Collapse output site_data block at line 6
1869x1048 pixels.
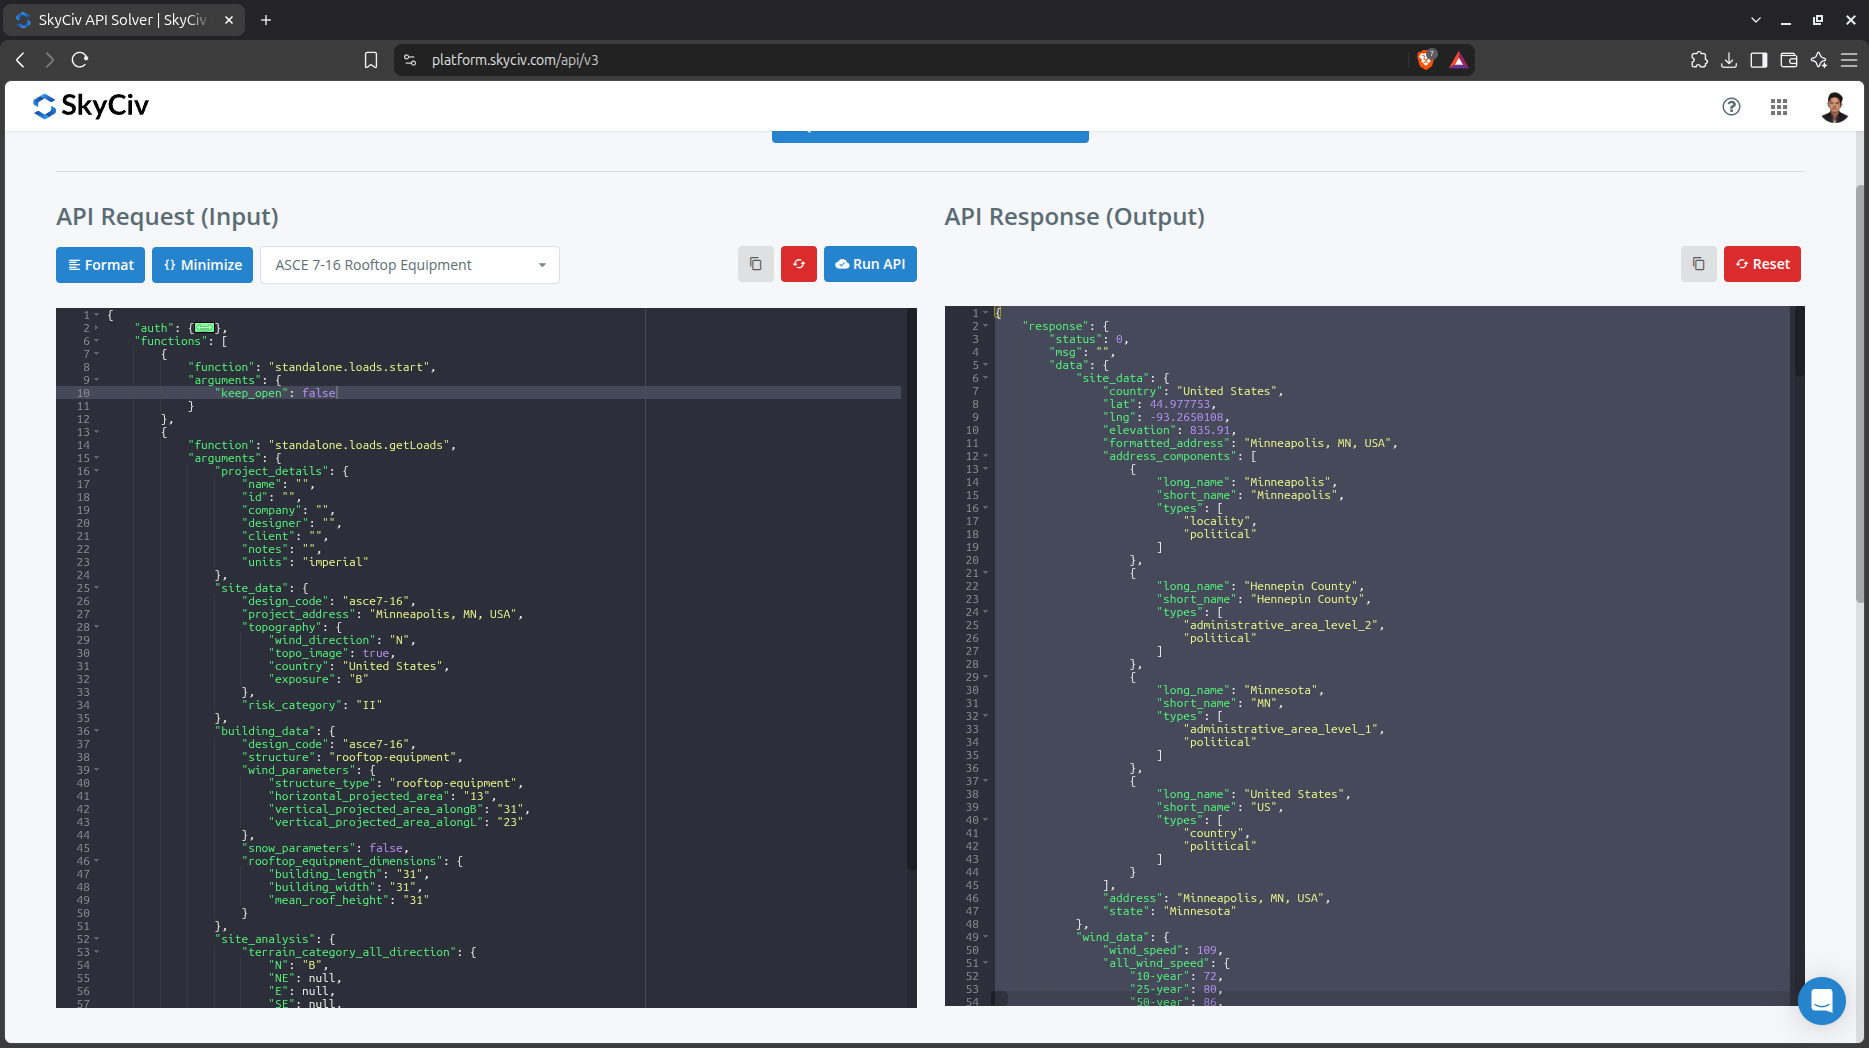[x=986, y=378]
